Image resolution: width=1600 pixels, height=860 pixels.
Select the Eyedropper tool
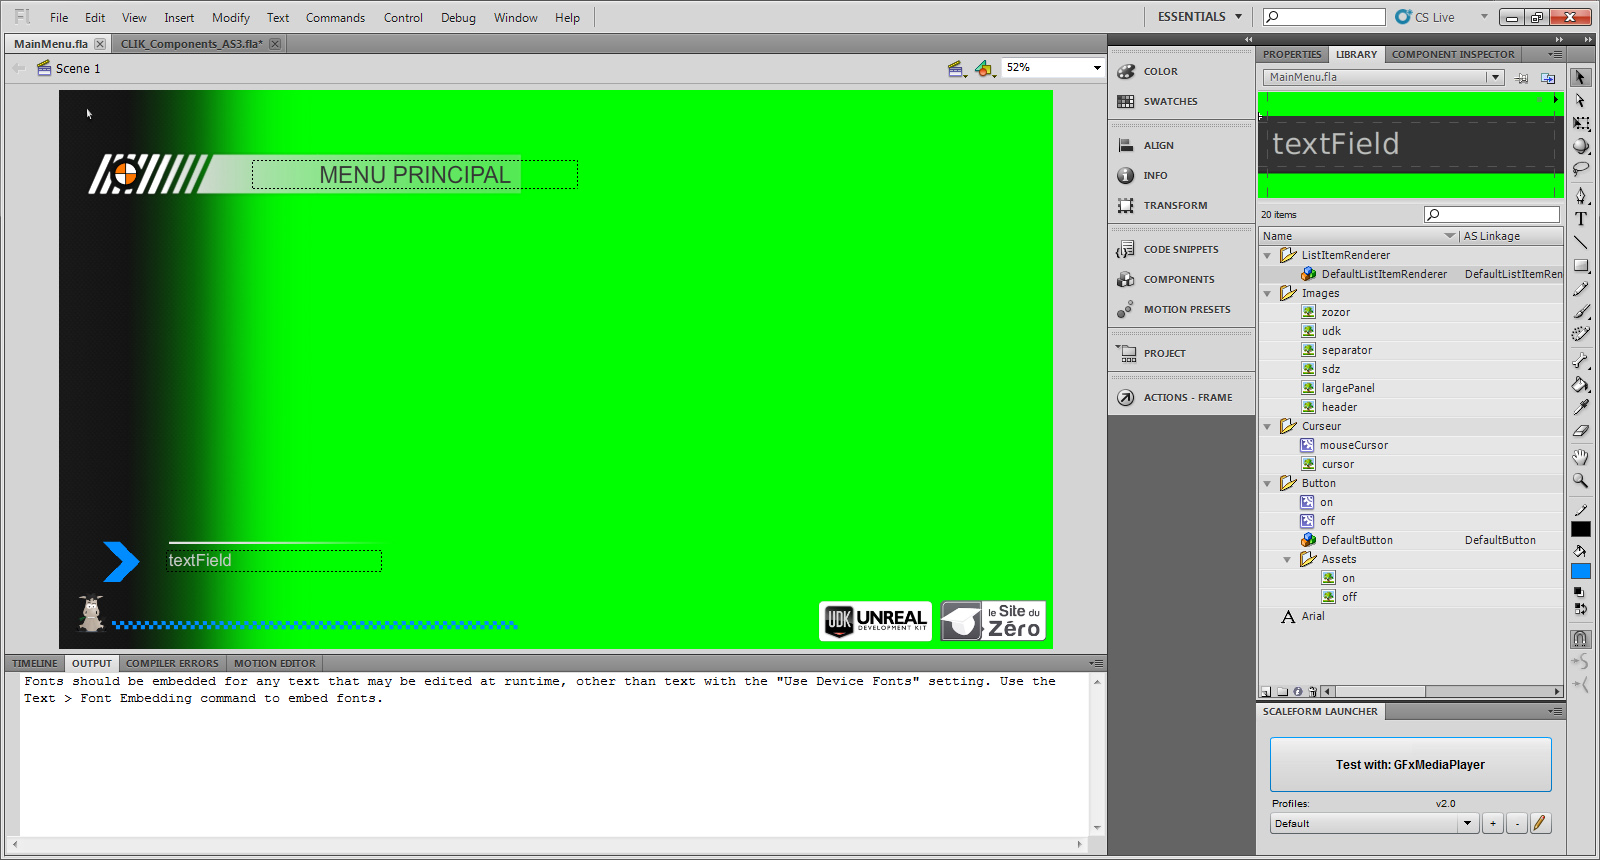pyautogui.click(x=1581, y=407)
